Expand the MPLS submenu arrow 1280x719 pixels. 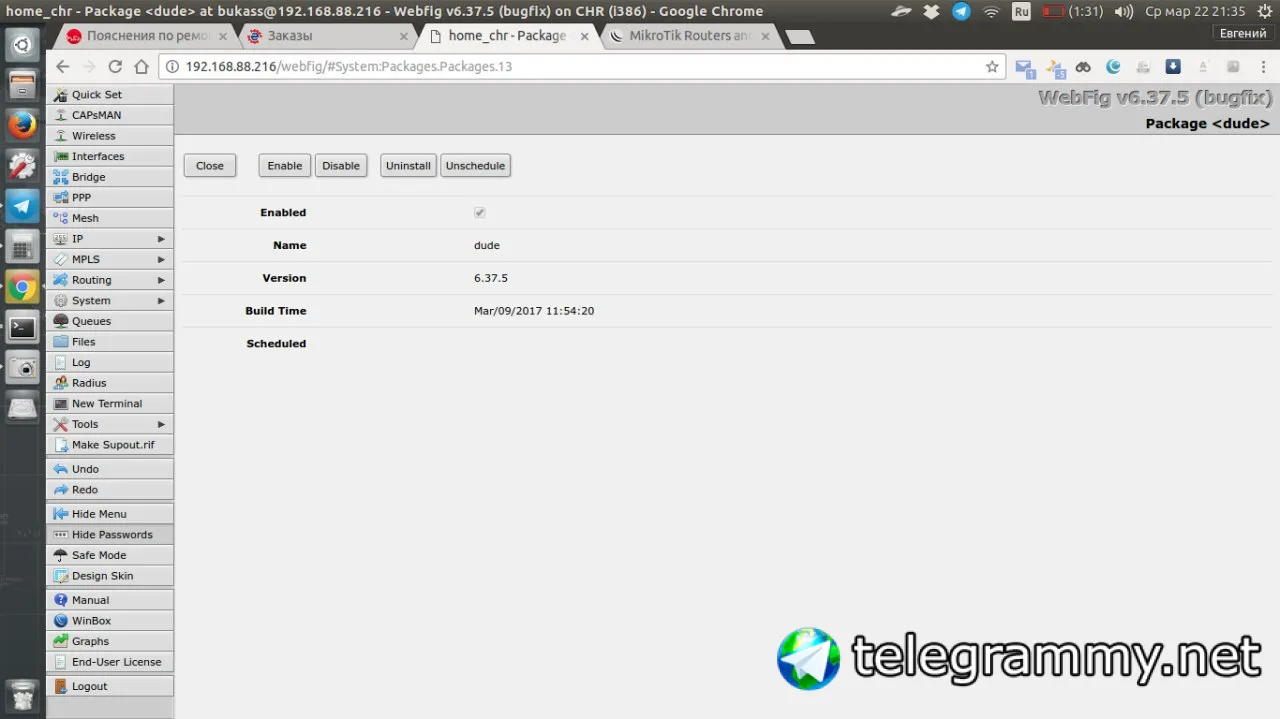click(x=161, y=260)
